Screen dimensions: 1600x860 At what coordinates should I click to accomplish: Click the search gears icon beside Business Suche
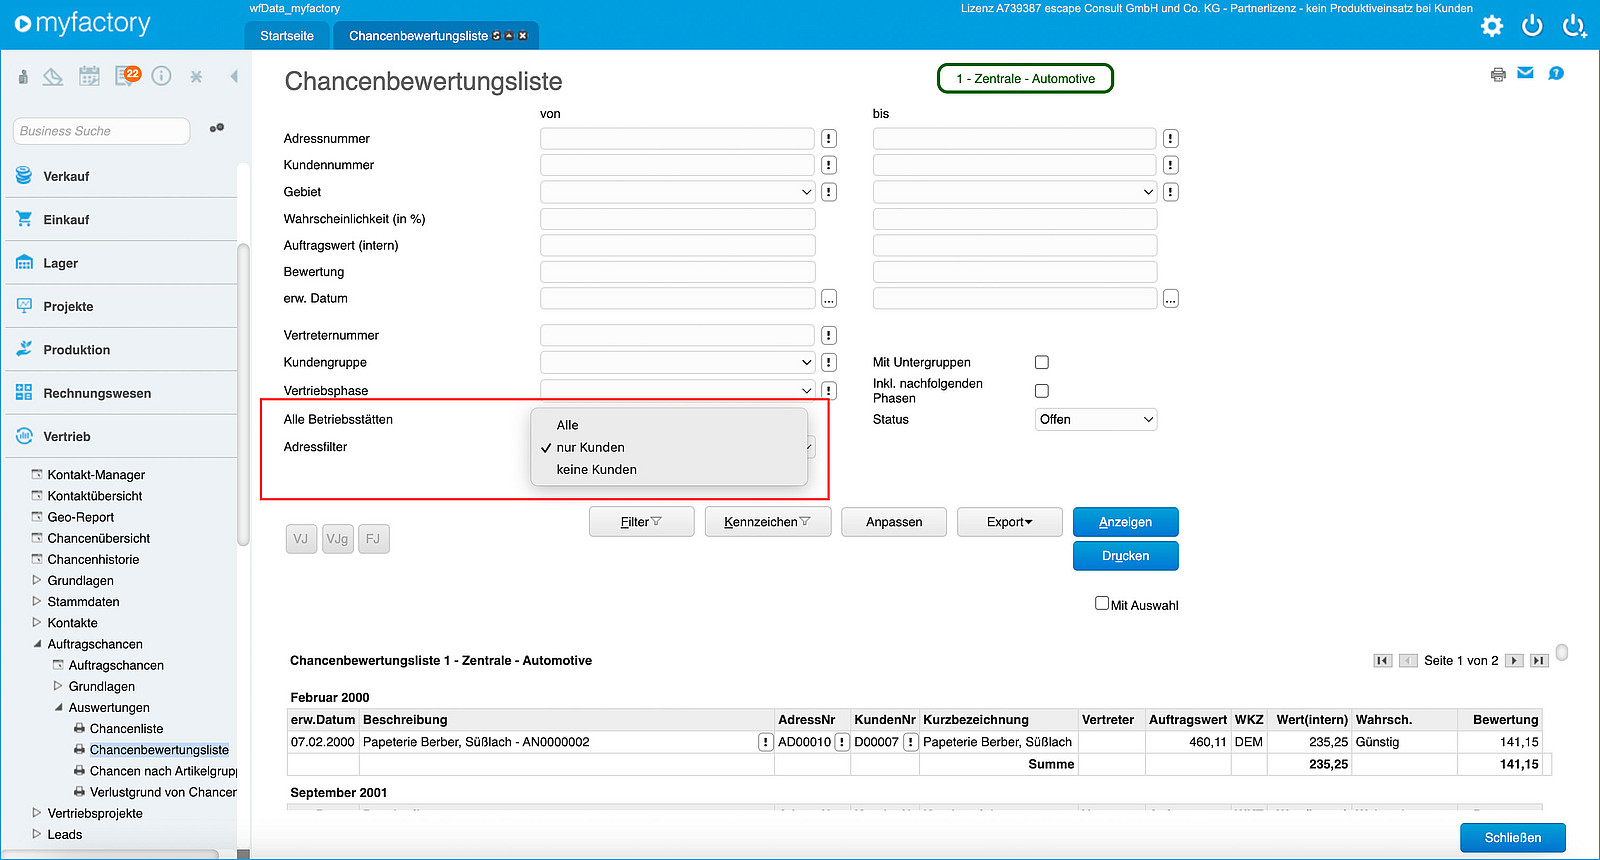(x=216, y=129)
